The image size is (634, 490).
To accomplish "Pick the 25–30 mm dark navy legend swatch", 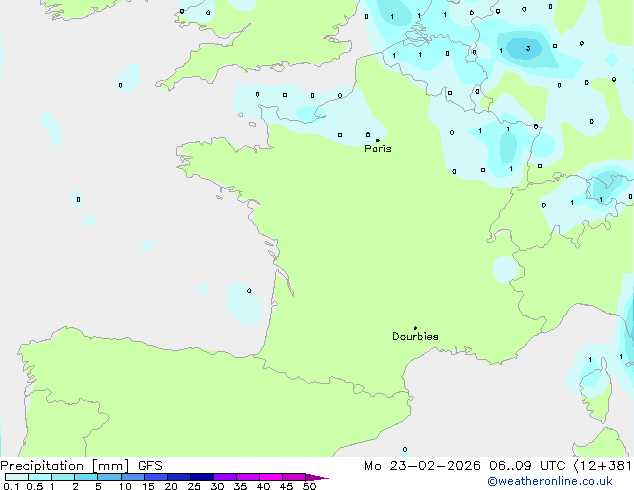I will coord(202,477).
